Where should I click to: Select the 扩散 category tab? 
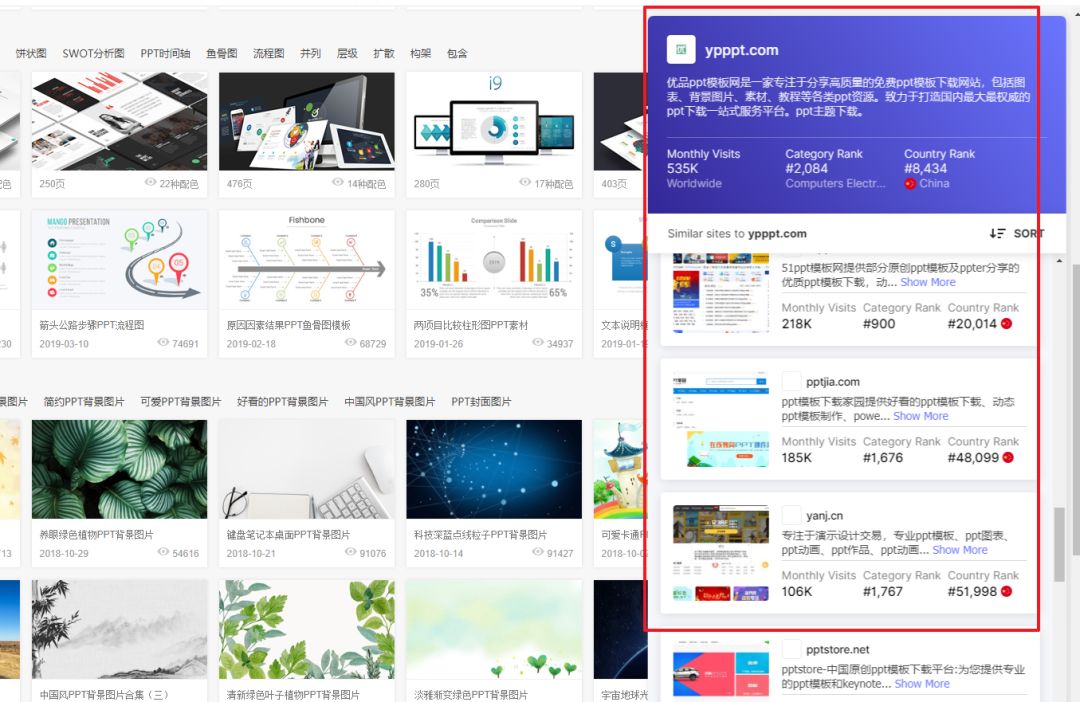(x=384, y=53)
